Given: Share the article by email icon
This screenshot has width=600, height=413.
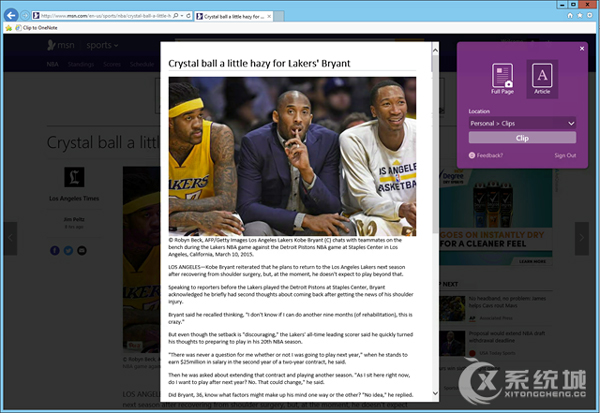Looking at the screenshot, I should pyautogui.click(x=82, y=250).
